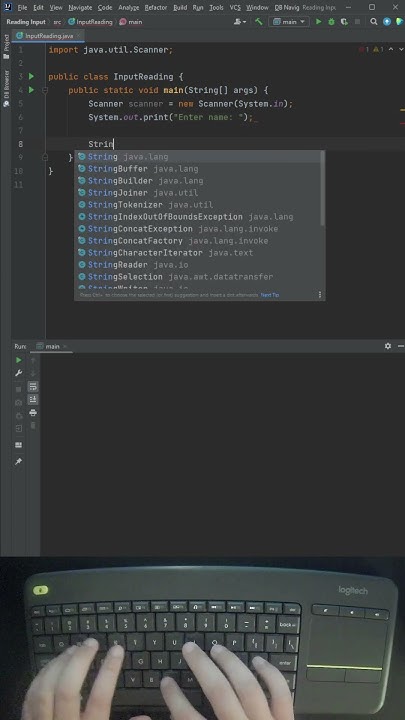The width and height of the screenshot is (405, 720).
Task: Run the InputReading class from the line 3 gutter arrow
Action: [x=31, y=76]
